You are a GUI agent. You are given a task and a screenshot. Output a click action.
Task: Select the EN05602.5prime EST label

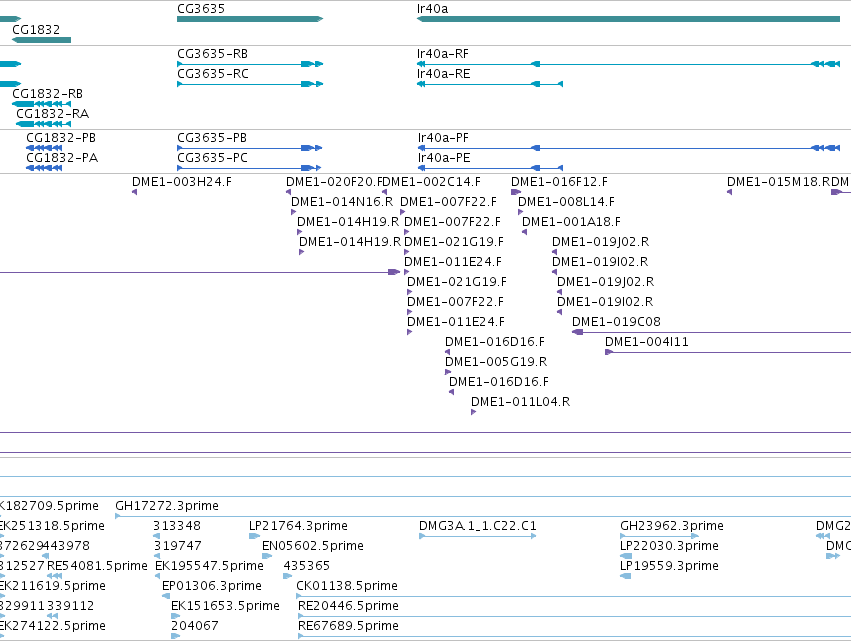(313, 546)
